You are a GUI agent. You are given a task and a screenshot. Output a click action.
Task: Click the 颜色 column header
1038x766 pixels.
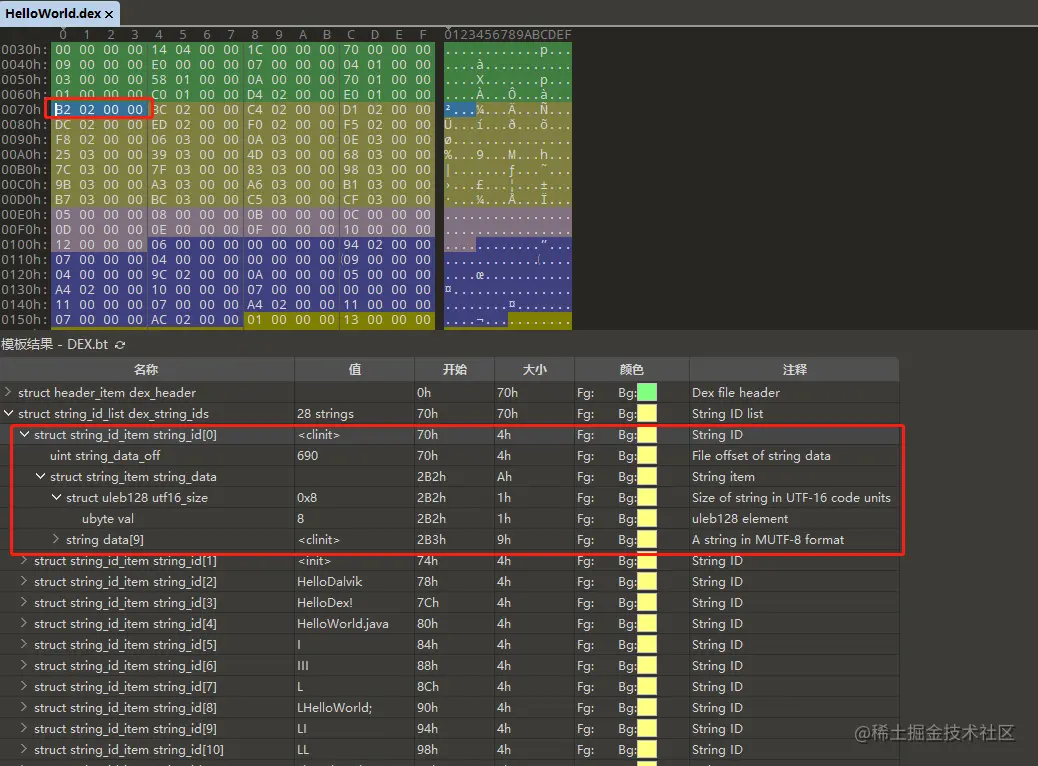point(632,369)
